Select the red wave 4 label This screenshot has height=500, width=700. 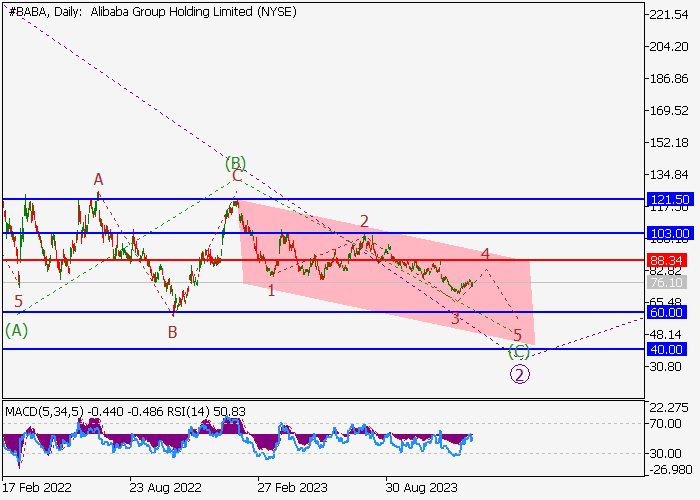tap(485, 254)
